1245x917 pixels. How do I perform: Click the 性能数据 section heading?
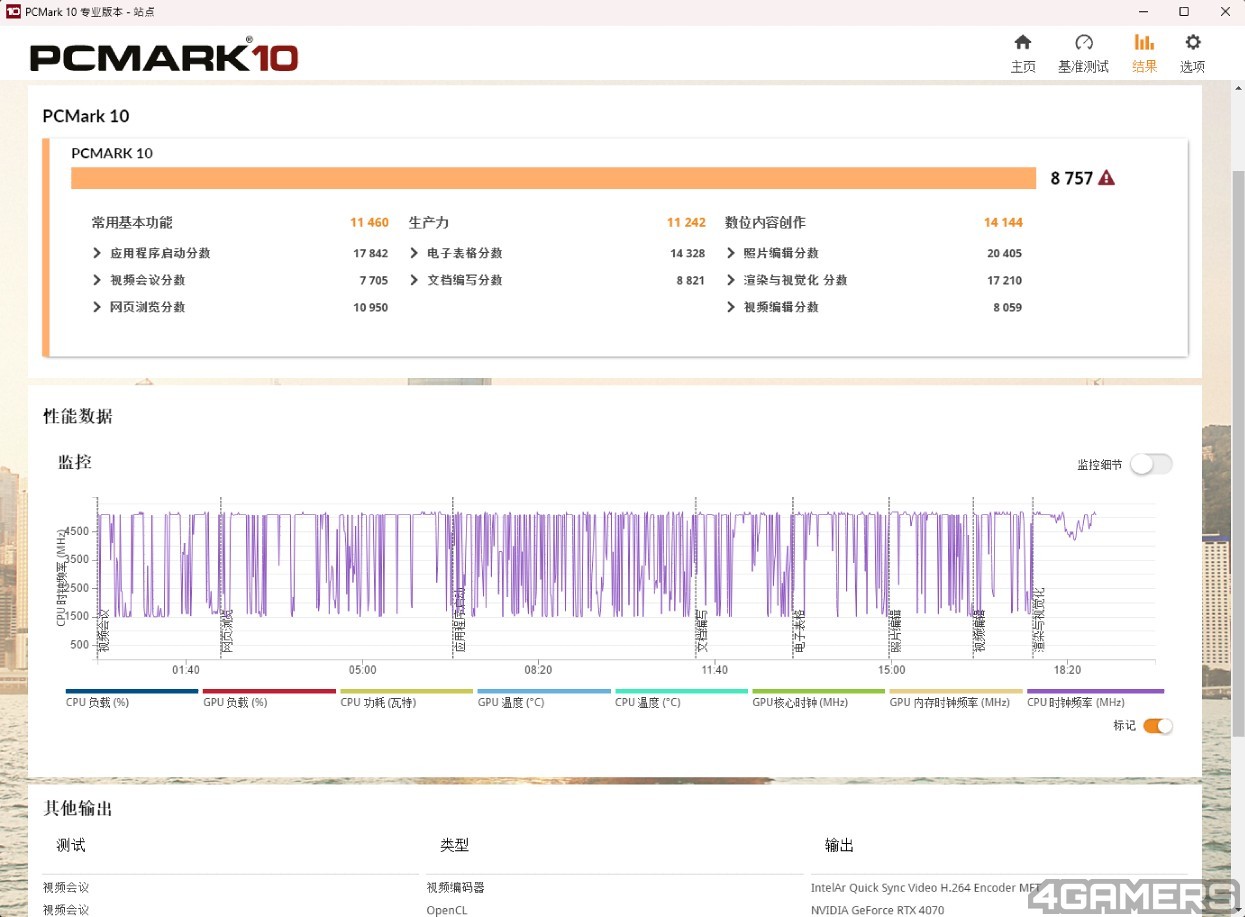pyautogui.click(x=78, y=416)
